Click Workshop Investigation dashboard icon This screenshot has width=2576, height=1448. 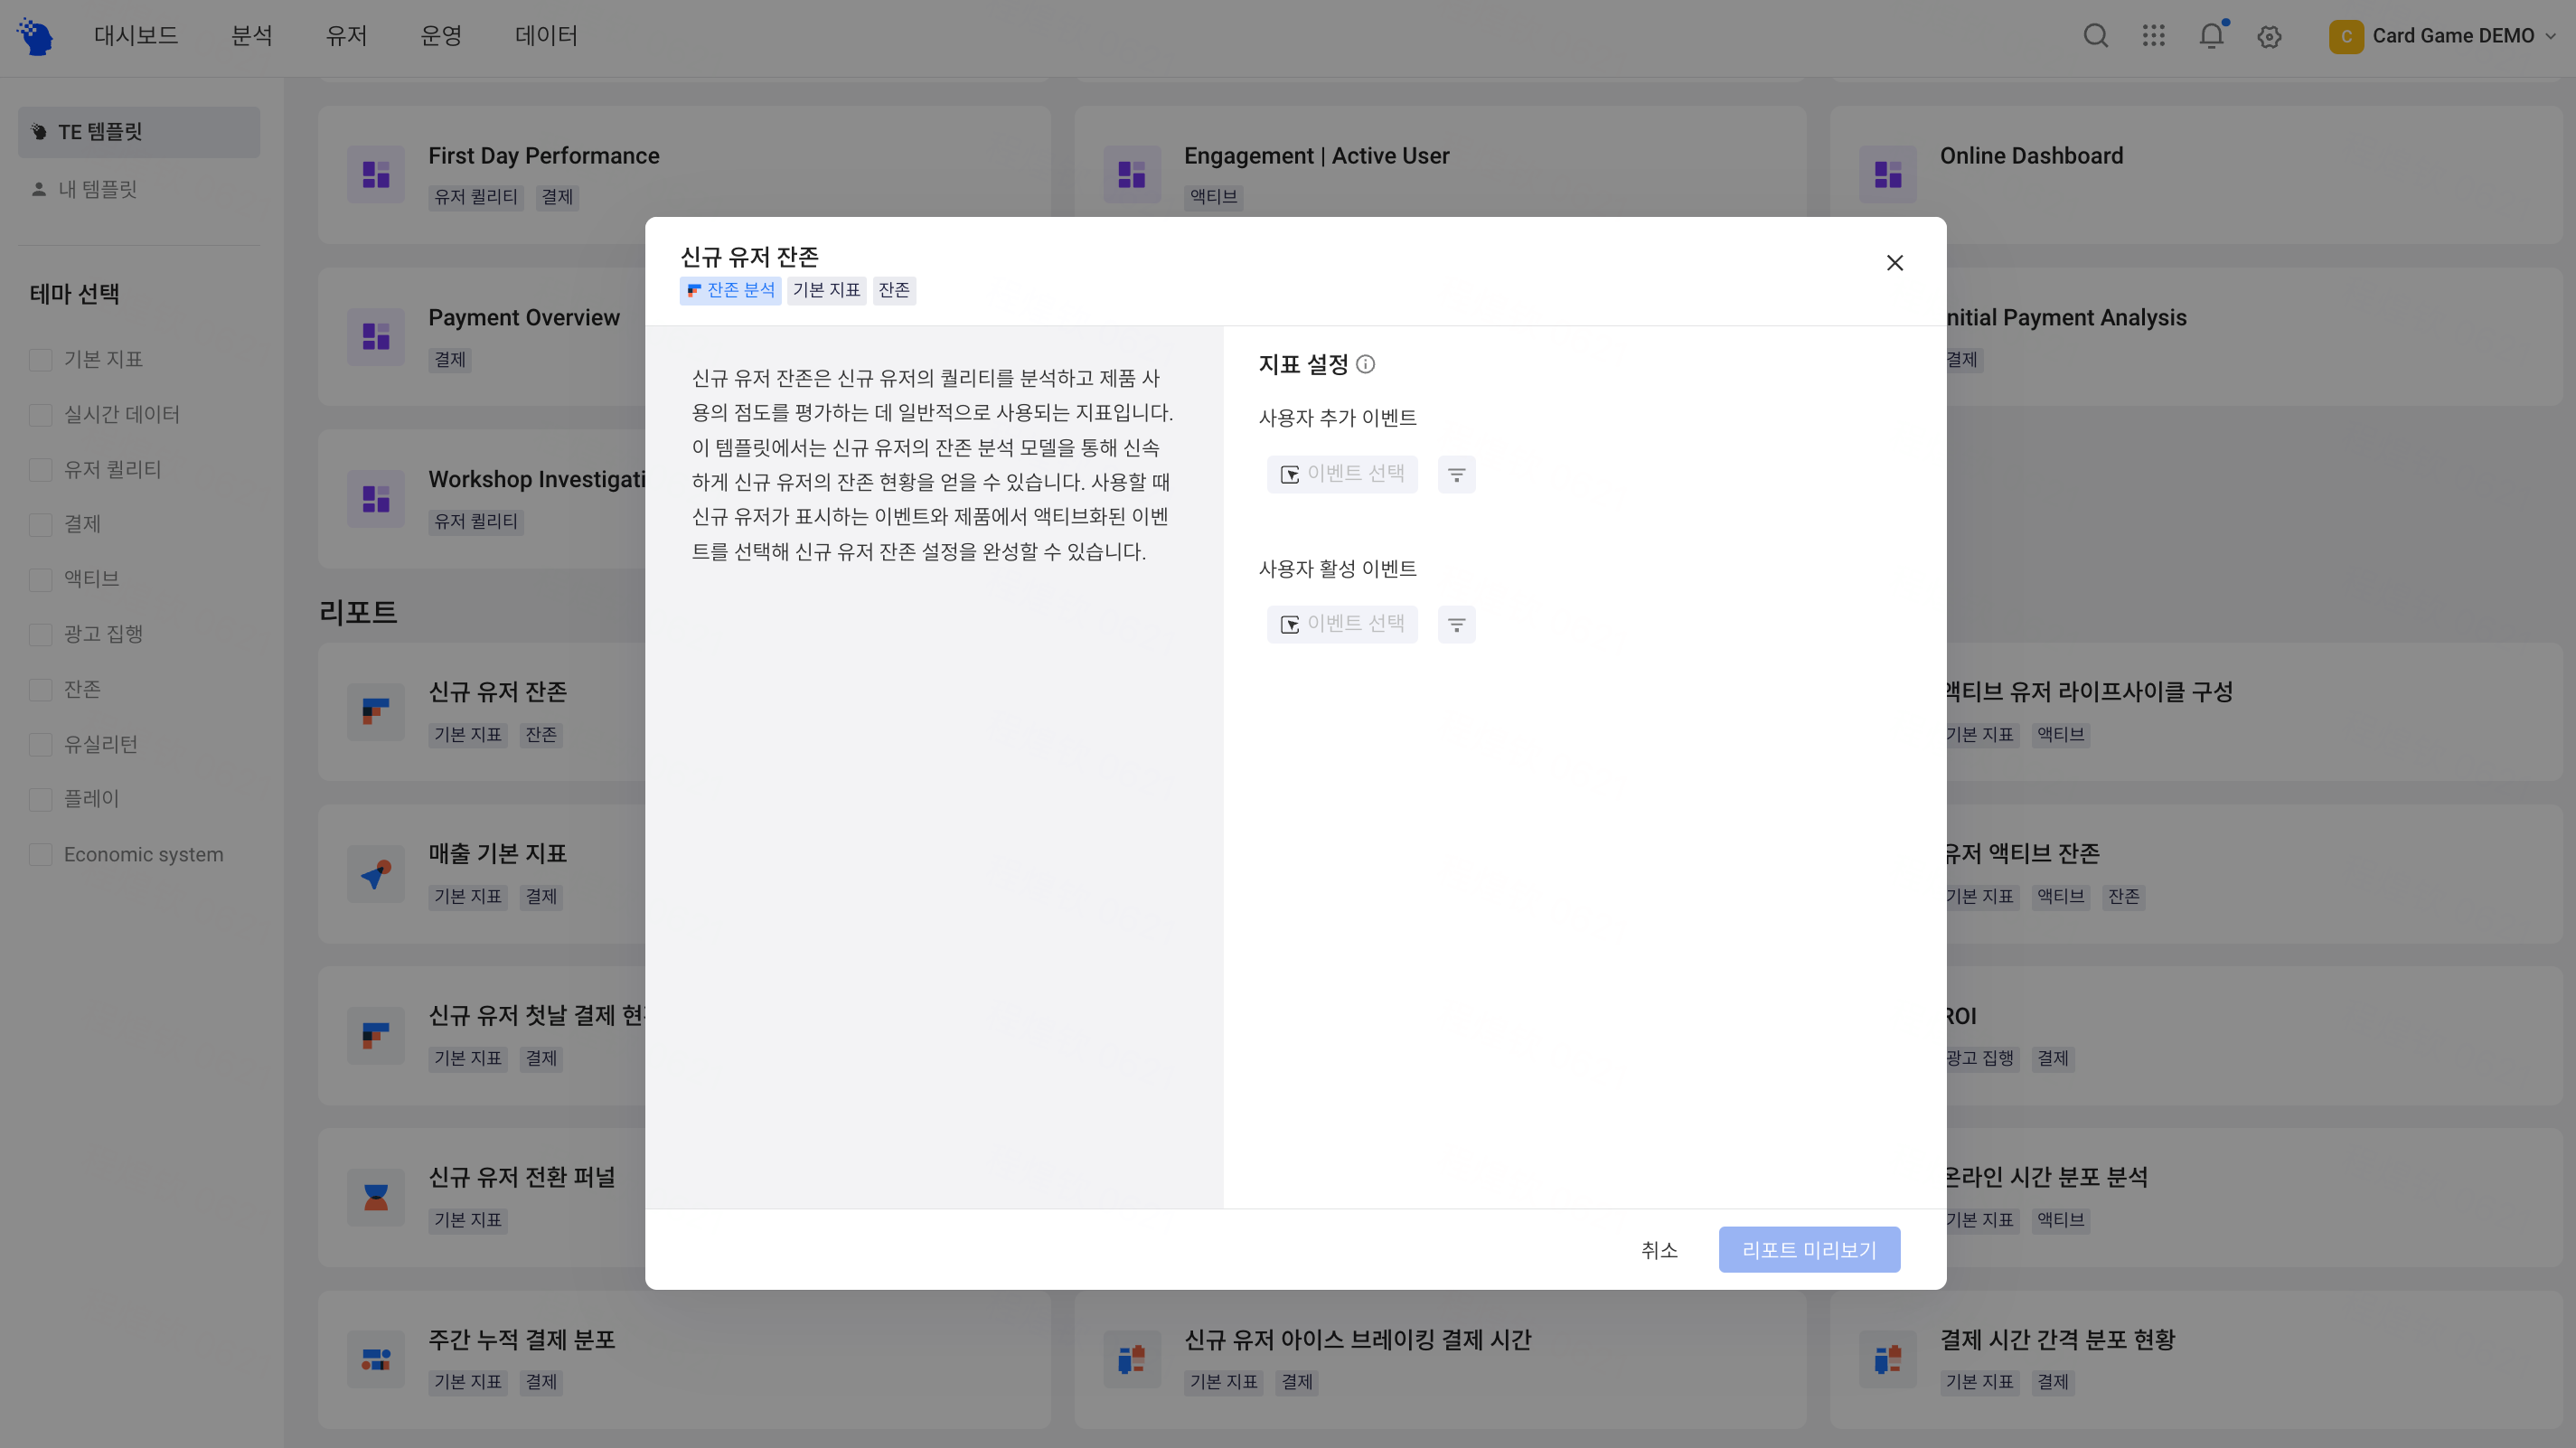pos(376,498)
